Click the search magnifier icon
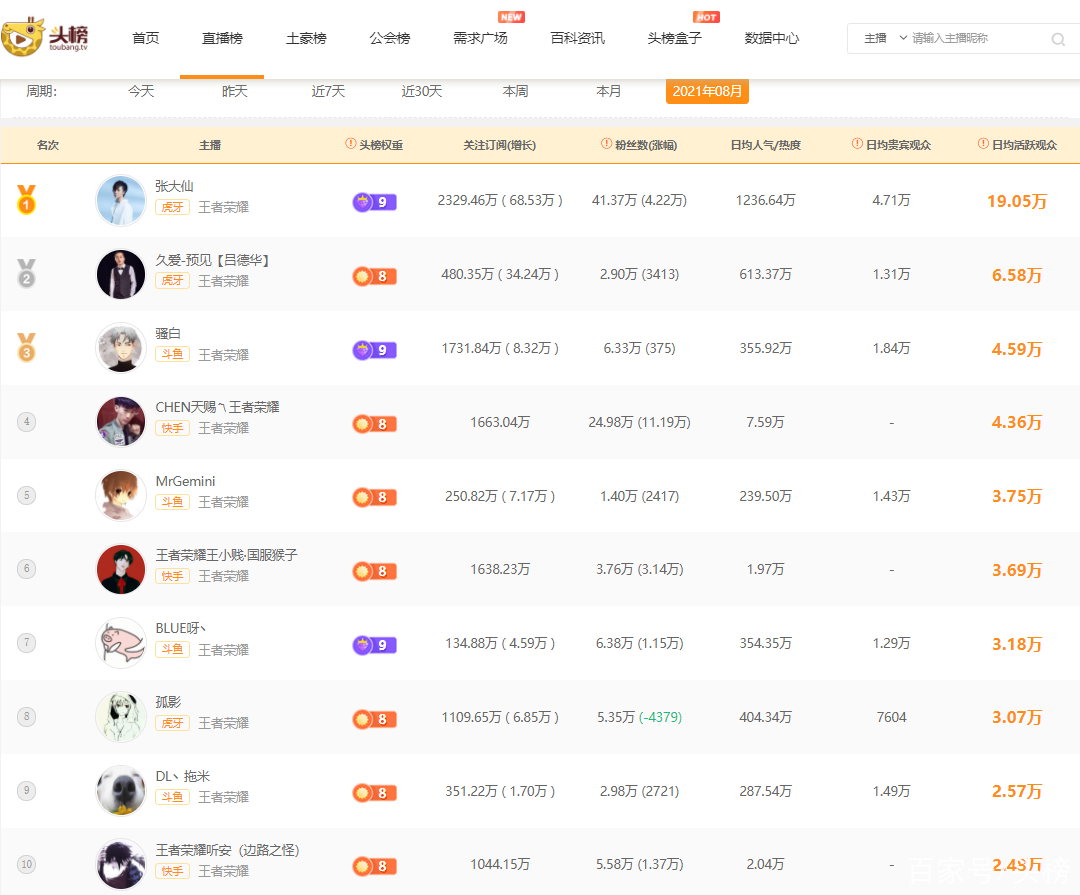 coord(1058,39)
